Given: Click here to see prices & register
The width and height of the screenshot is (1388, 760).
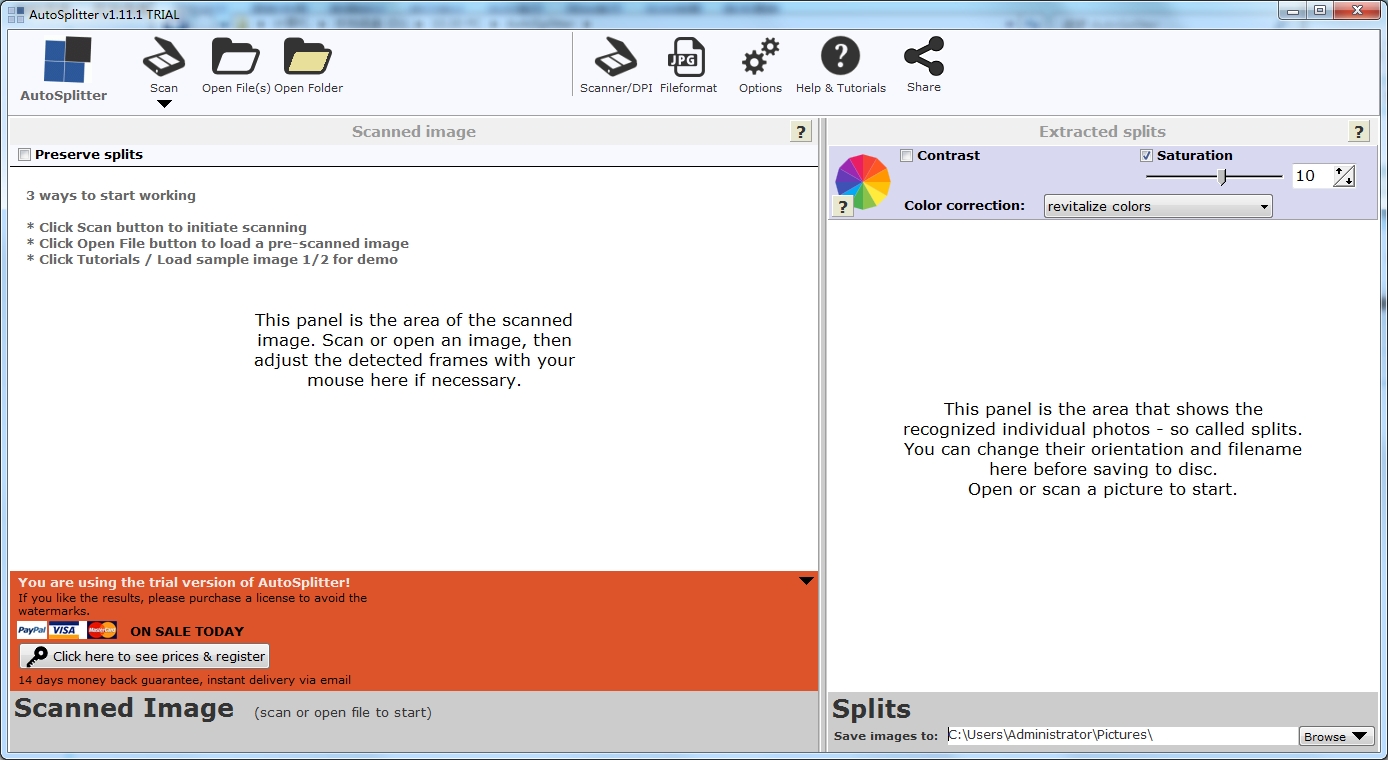Looking at the screenshot, I should (x=145, y=656).
